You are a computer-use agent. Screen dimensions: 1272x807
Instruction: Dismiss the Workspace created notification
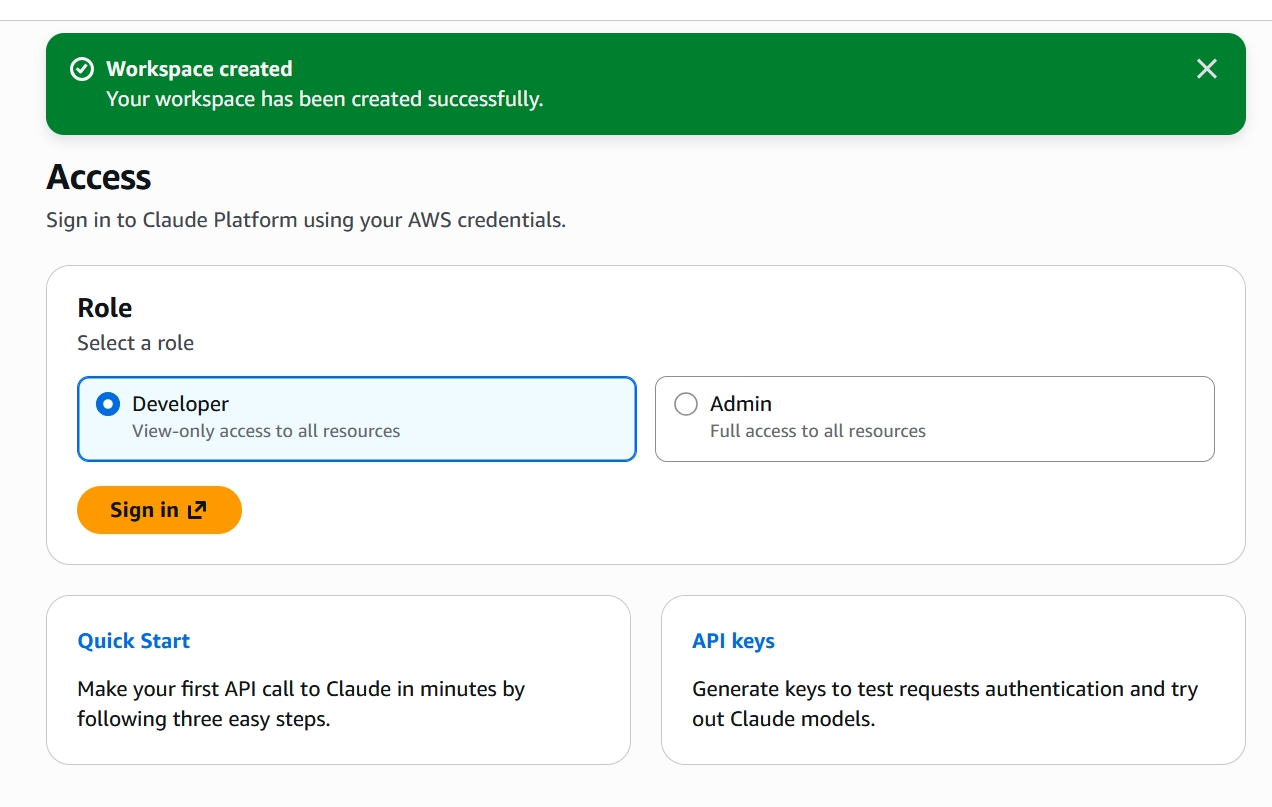coord(1207,69)
